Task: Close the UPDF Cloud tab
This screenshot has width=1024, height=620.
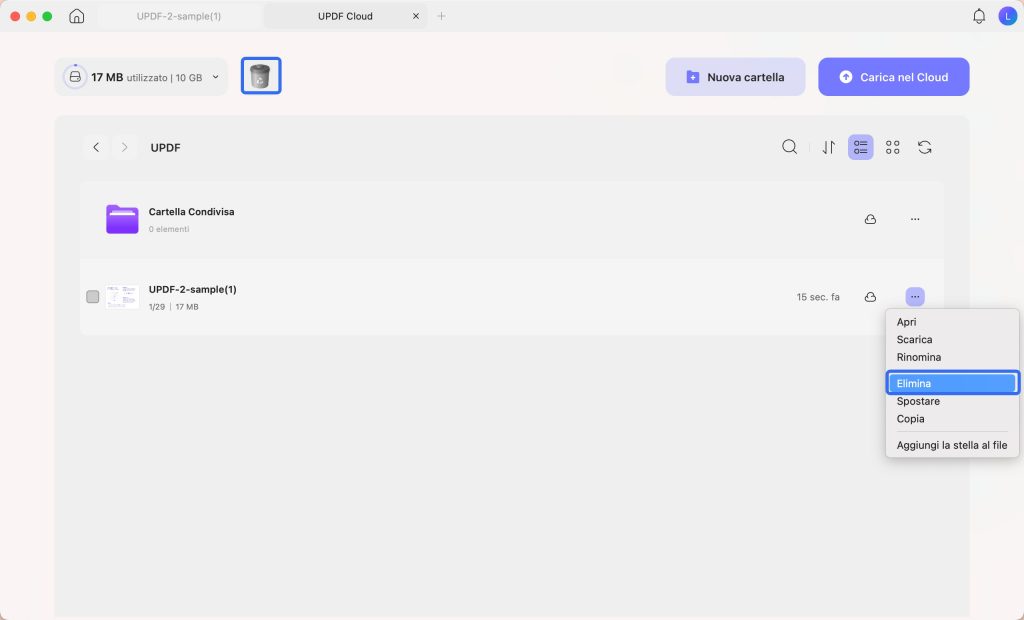Action: tap(416, 16)
